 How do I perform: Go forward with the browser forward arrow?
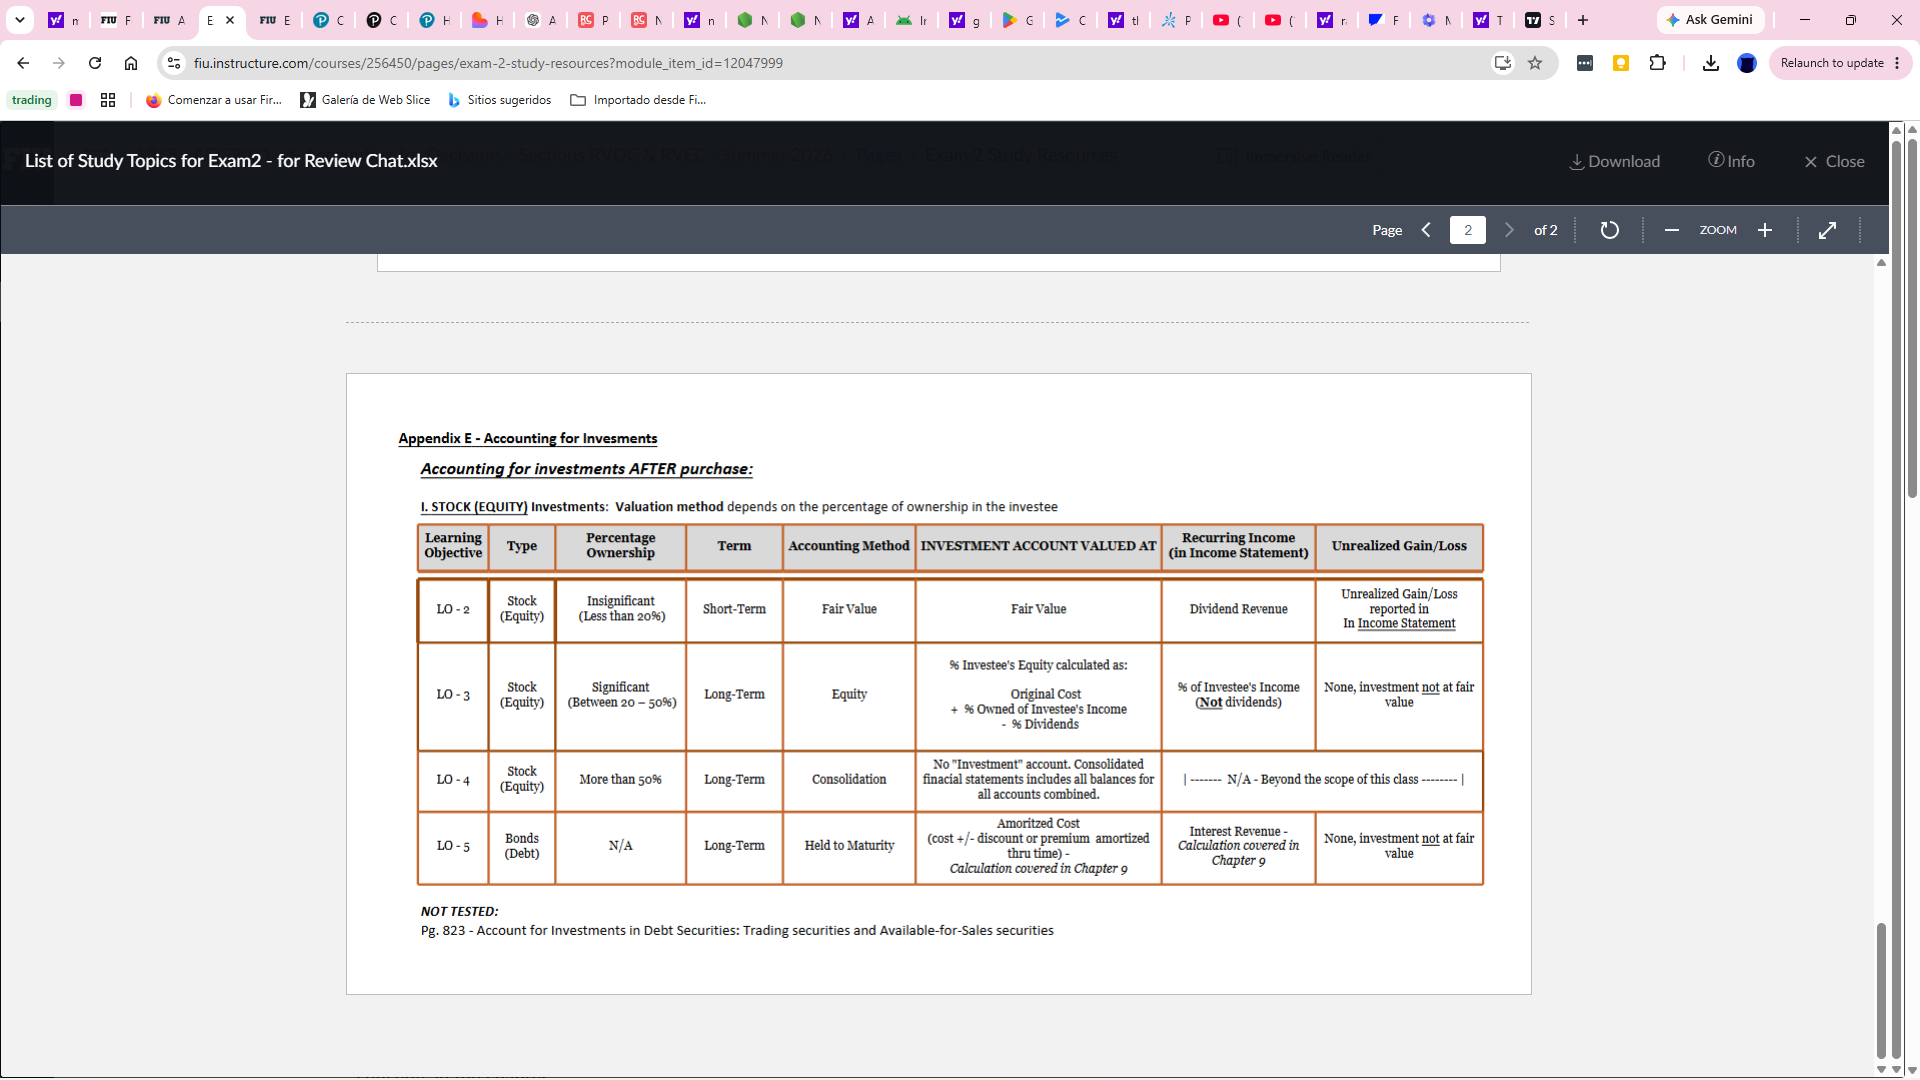[59, 63]
